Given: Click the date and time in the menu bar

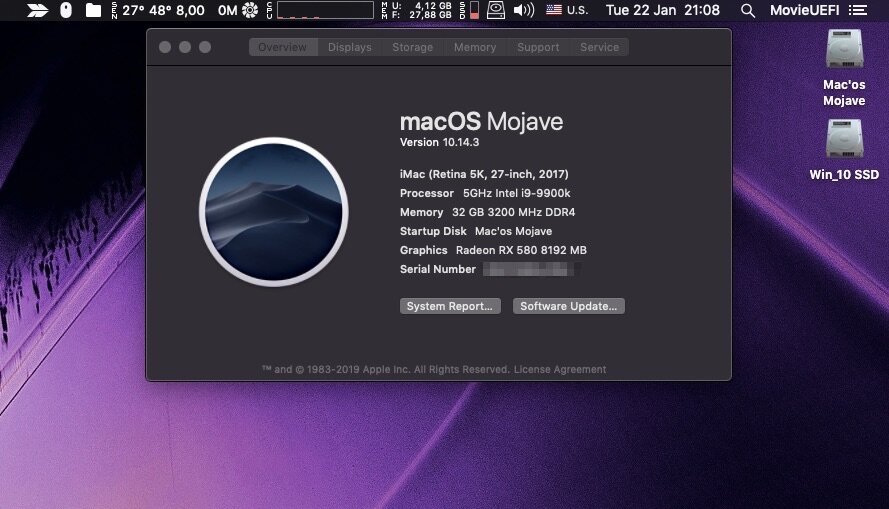Looking at the screenshot, I should click(x=663, y=10).
